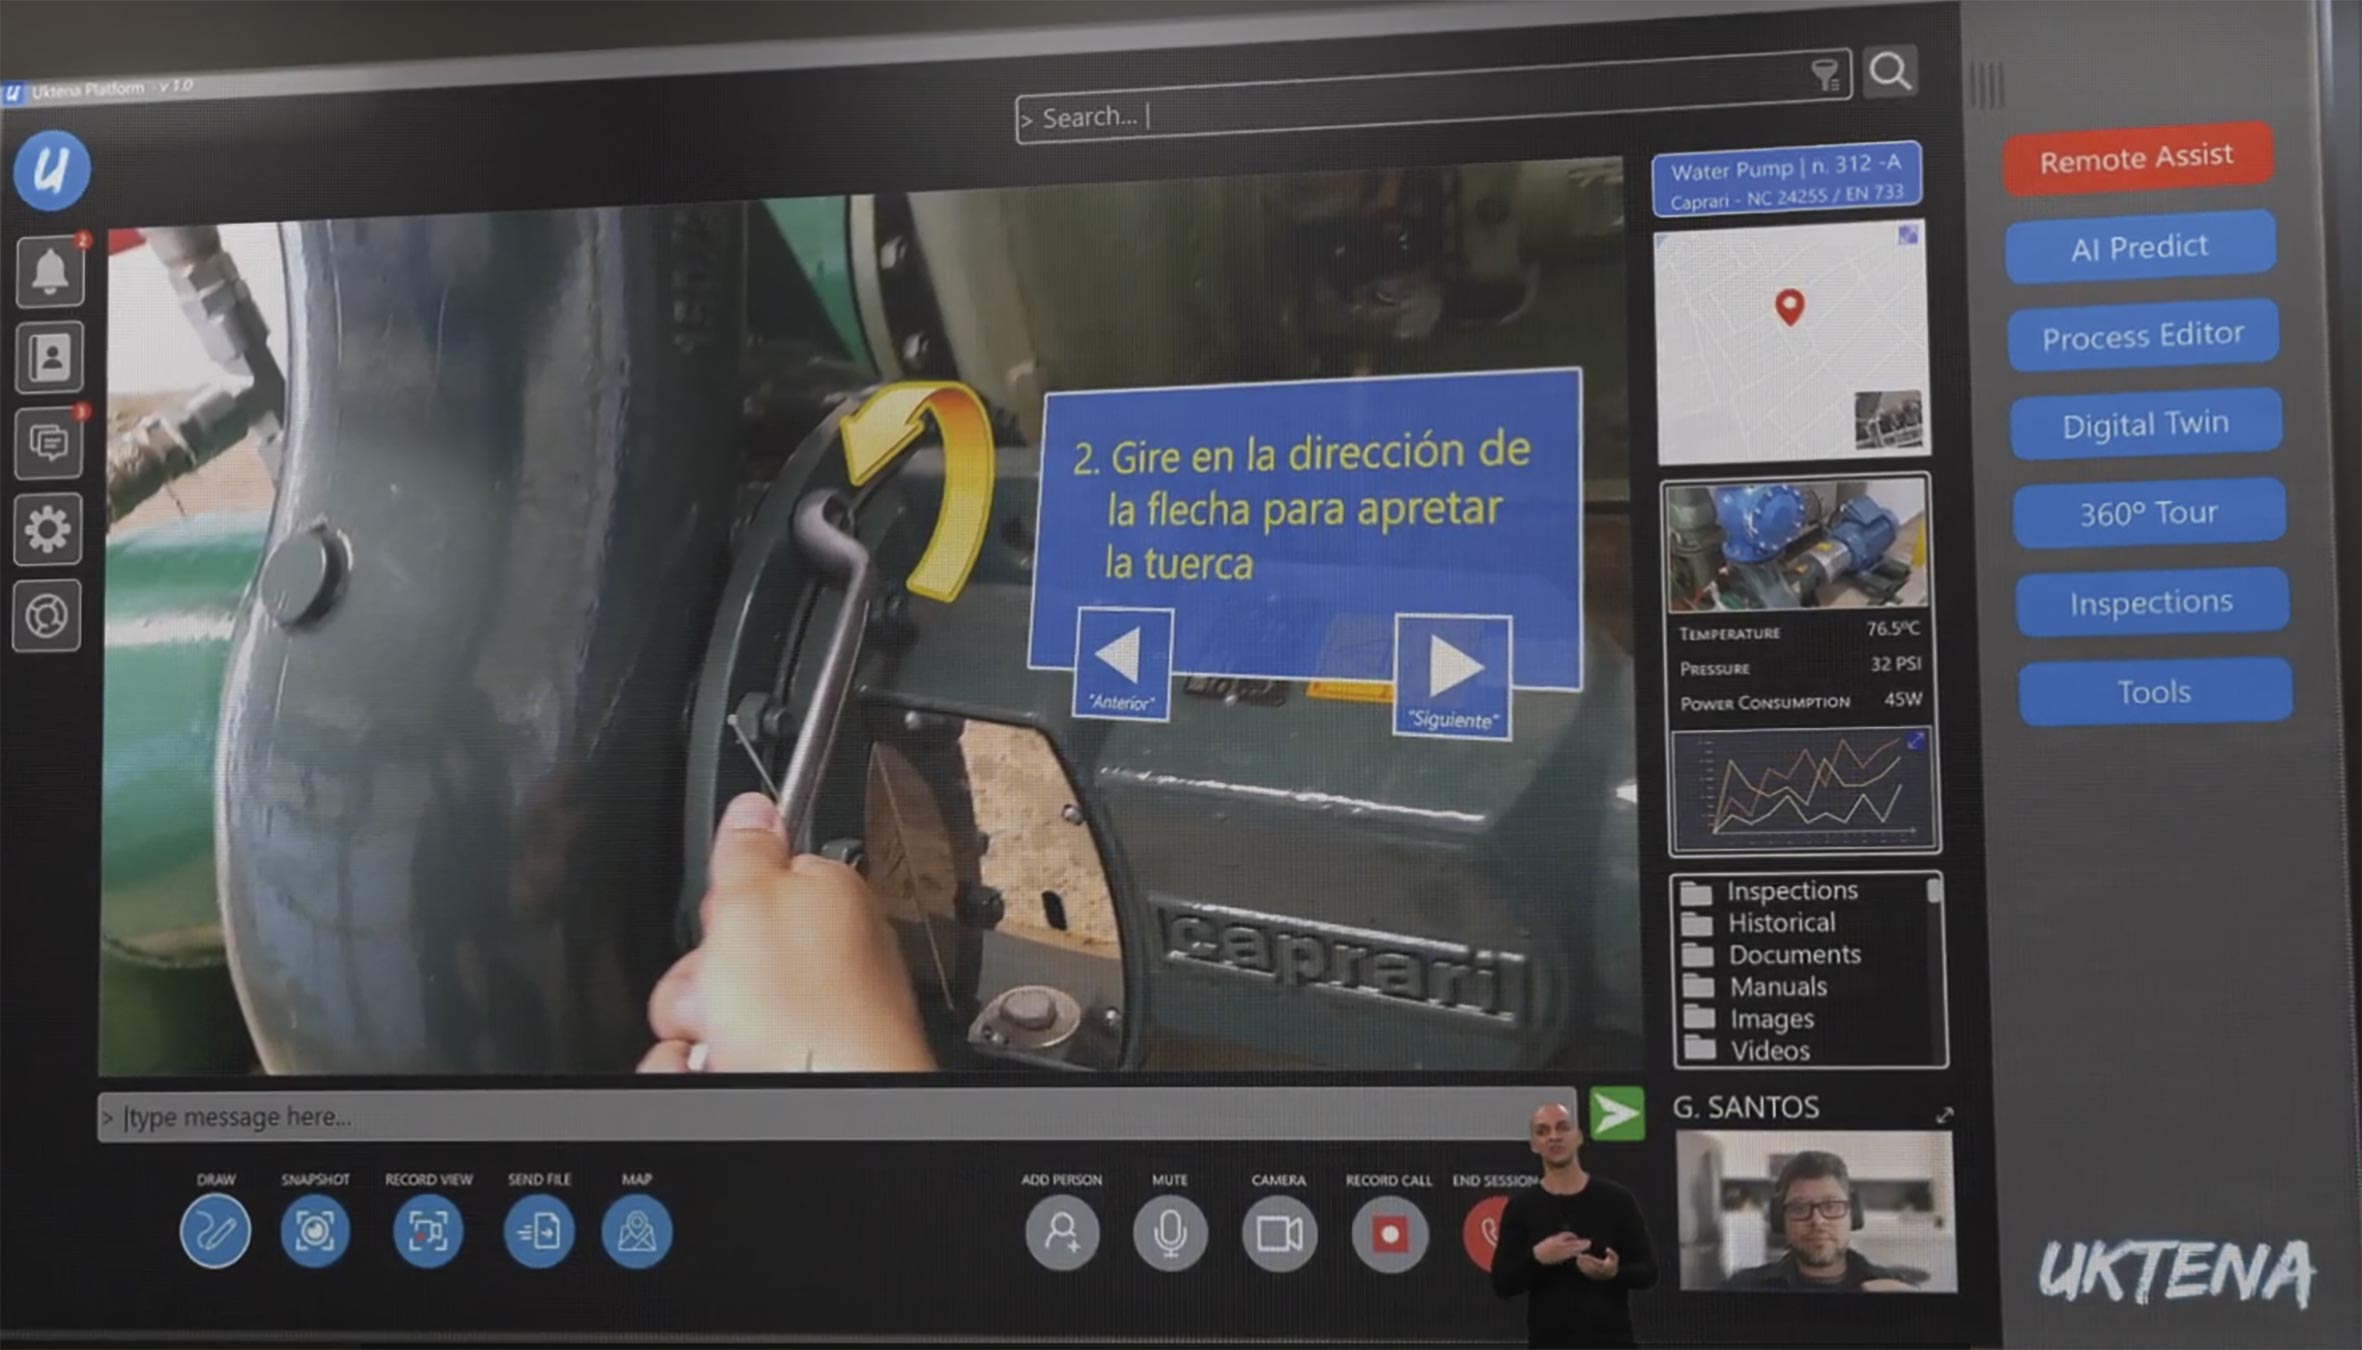Open the Tools button
Image resolution: width=2362 pixels, height=1350 pixels.
pos(2156,692)
